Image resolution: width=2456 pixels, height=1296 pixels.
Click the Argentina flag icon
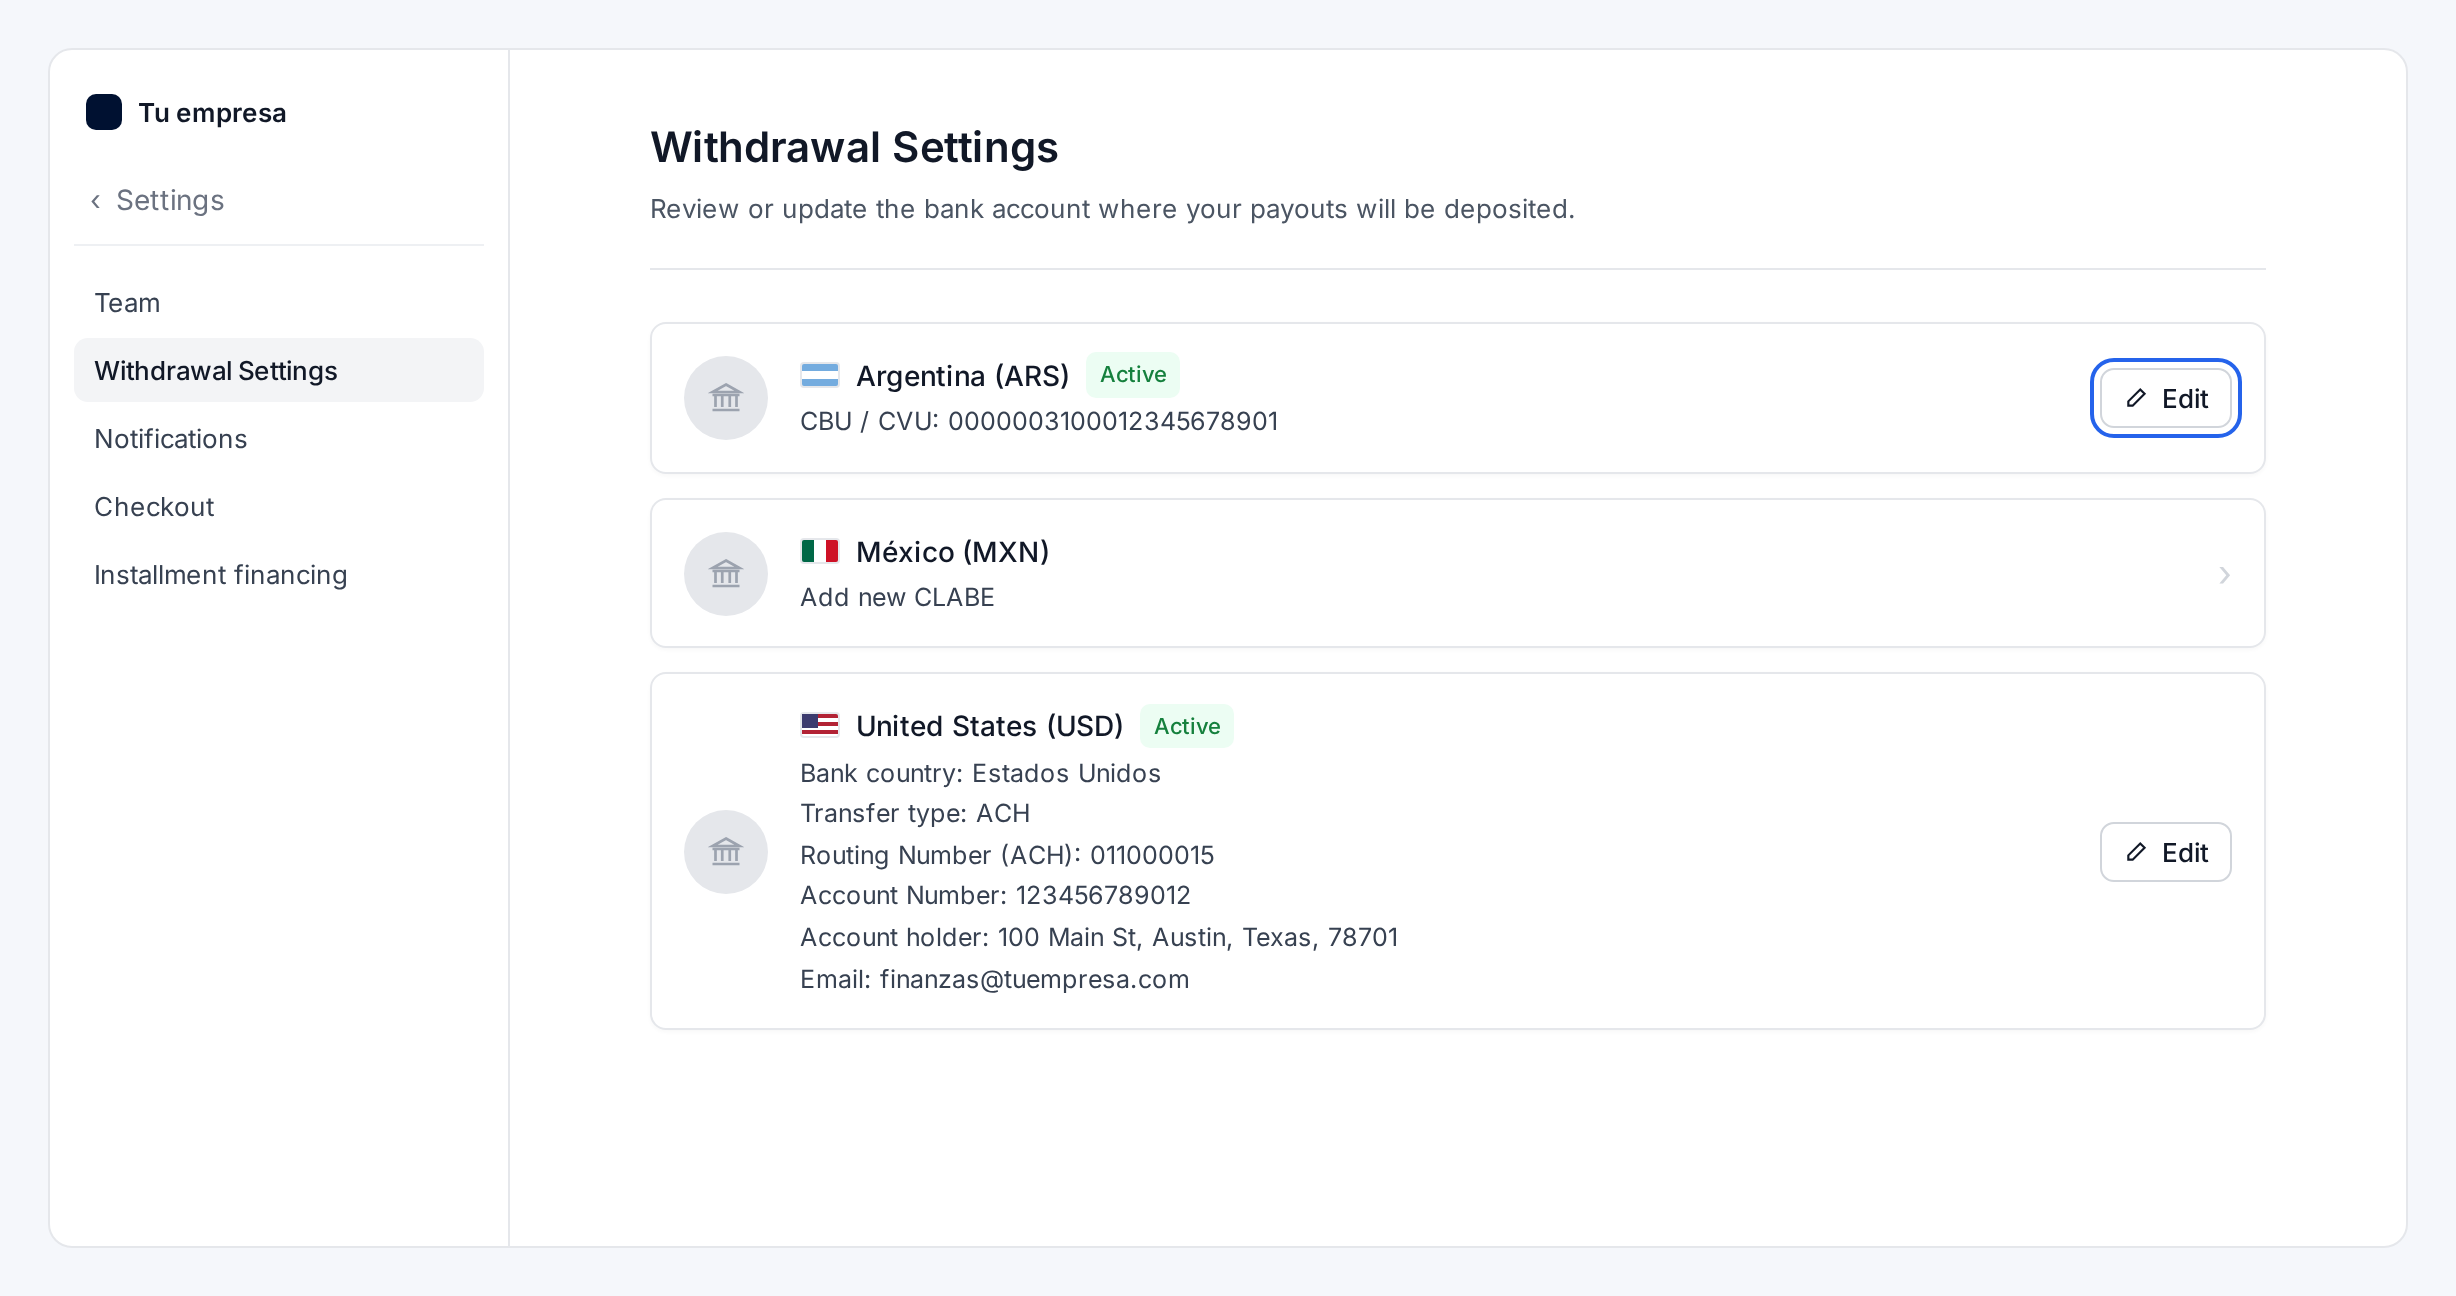[820, 375]
